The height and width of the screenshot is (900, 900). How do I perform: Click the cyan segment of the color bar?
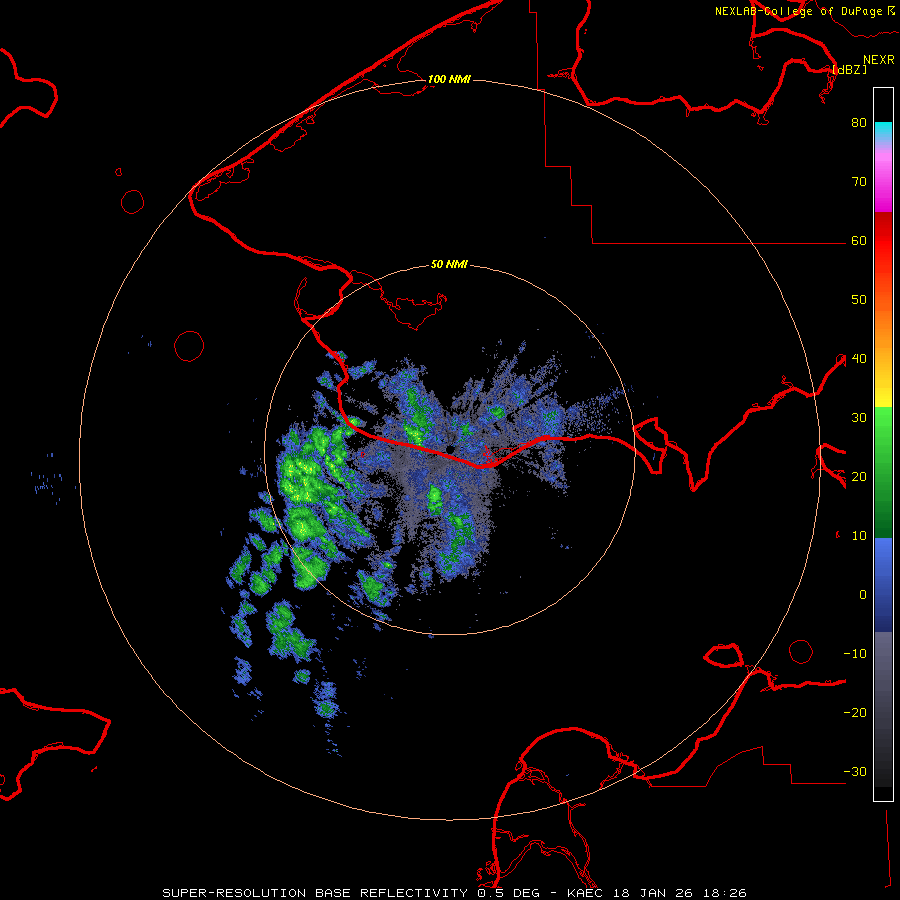(x=883, y=132)
